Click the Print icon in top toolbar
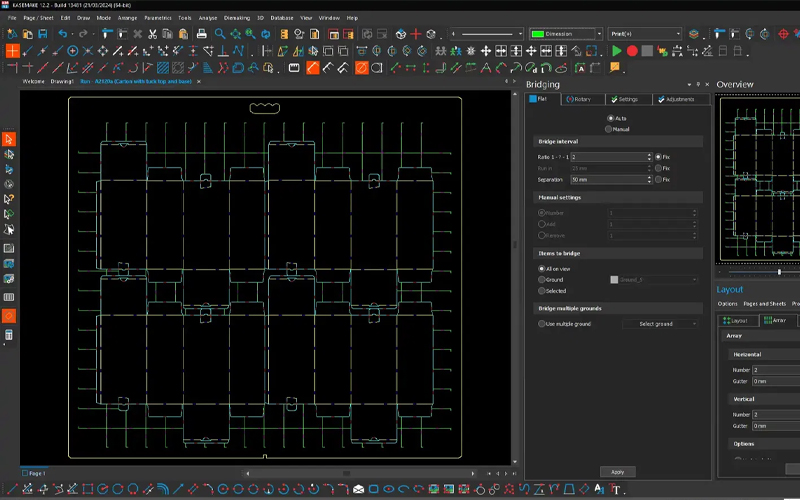 click(x=202, y=34)
